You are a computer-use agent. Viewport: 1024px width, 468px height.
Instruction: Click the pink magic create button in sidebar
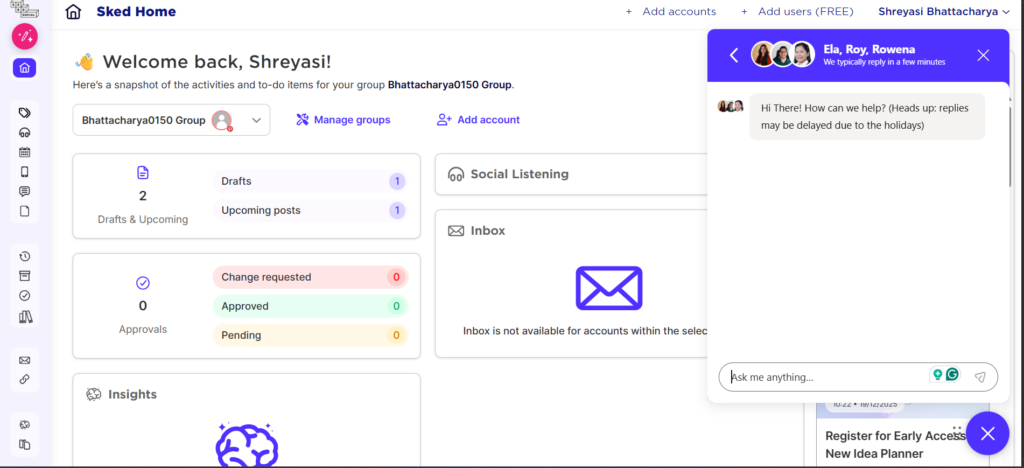(25, 37)
